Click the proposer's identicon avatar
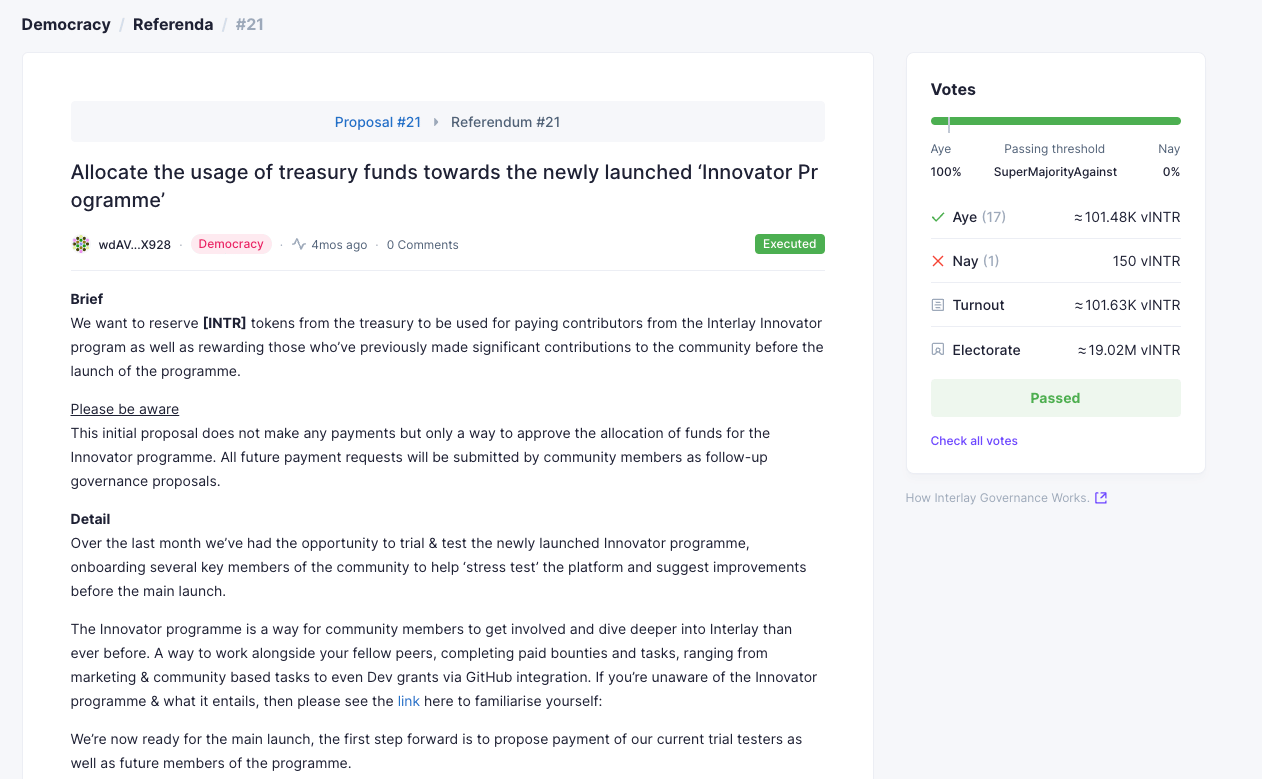The height and width of the screenshot is (779, 1262). click(81, 244)
